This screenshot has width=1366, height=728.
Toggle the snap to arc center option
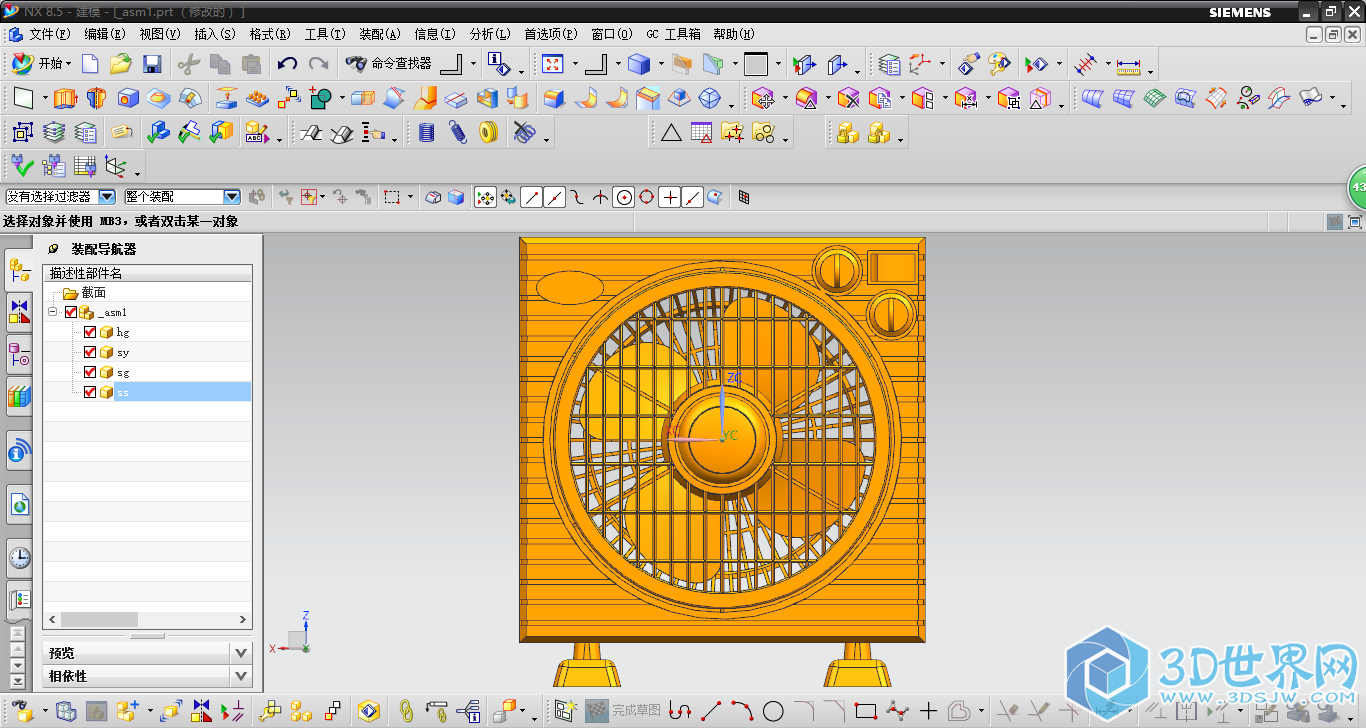pyautogui.click(x=624, y=197)
